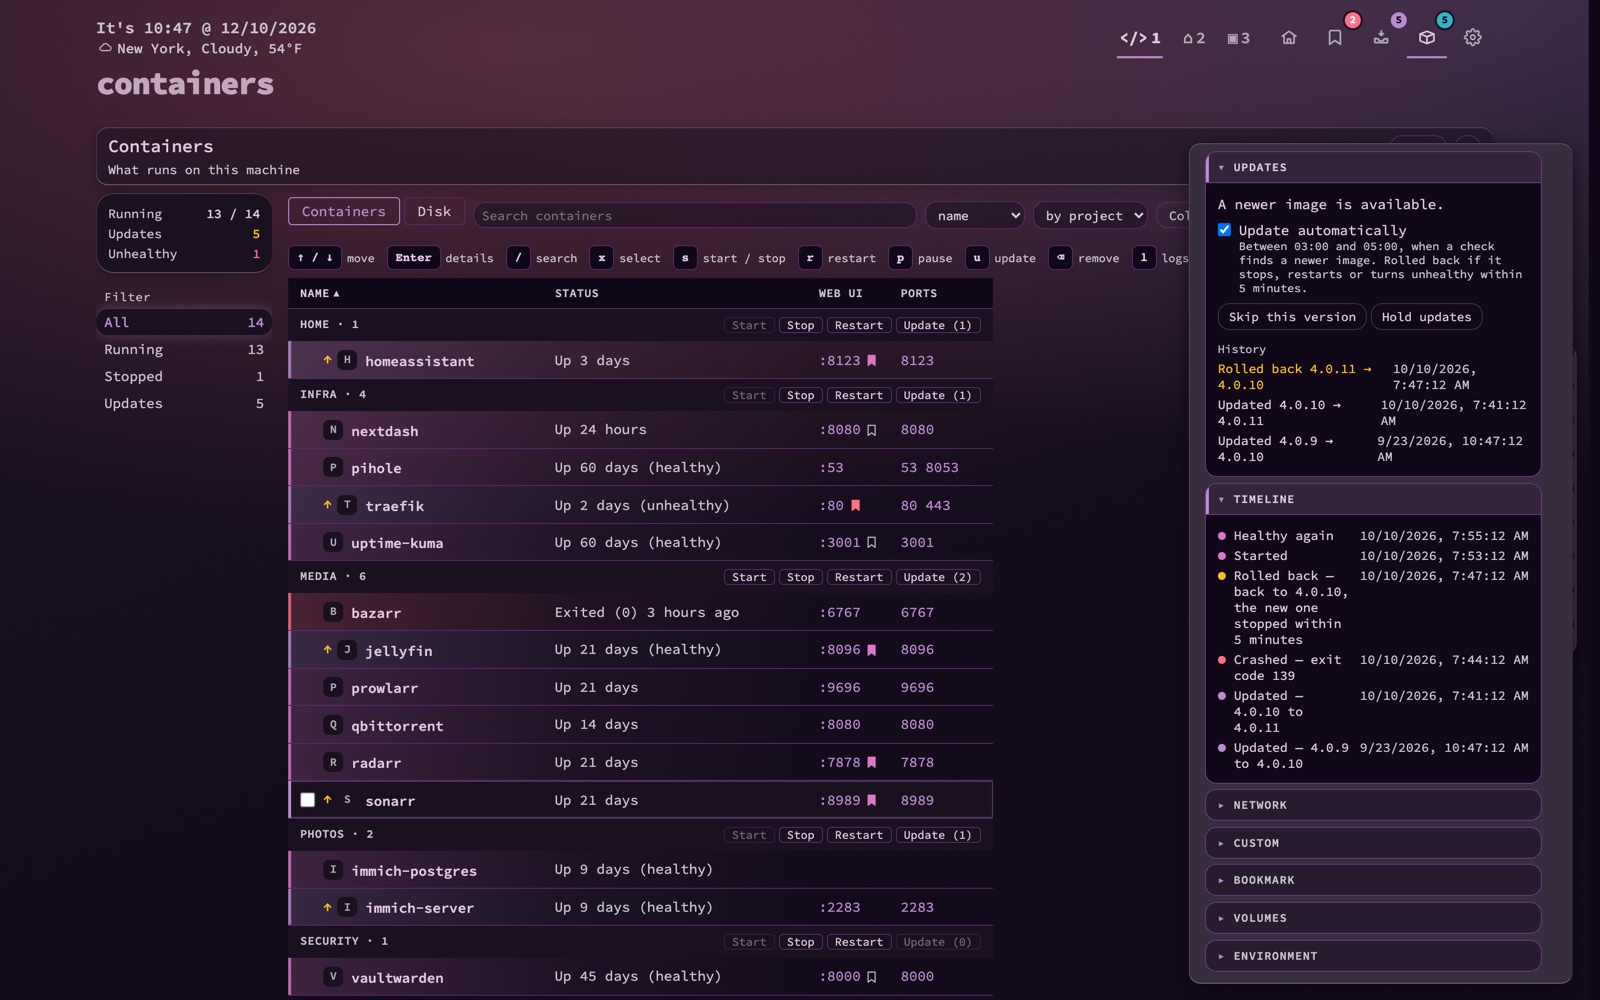
Task: Click Hold updates button
Action: pos(1426,317)
